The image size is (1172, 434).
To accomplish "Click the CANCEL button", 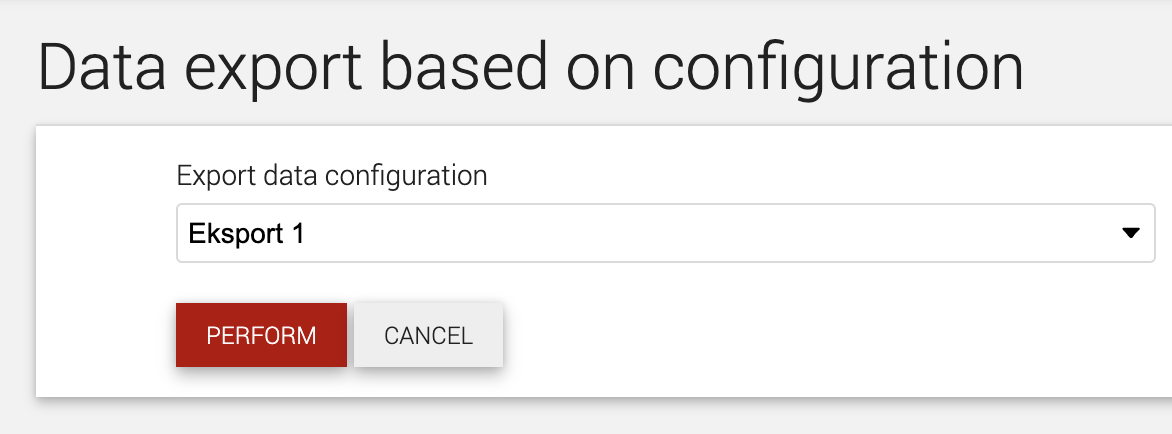I will pos(428,335).
